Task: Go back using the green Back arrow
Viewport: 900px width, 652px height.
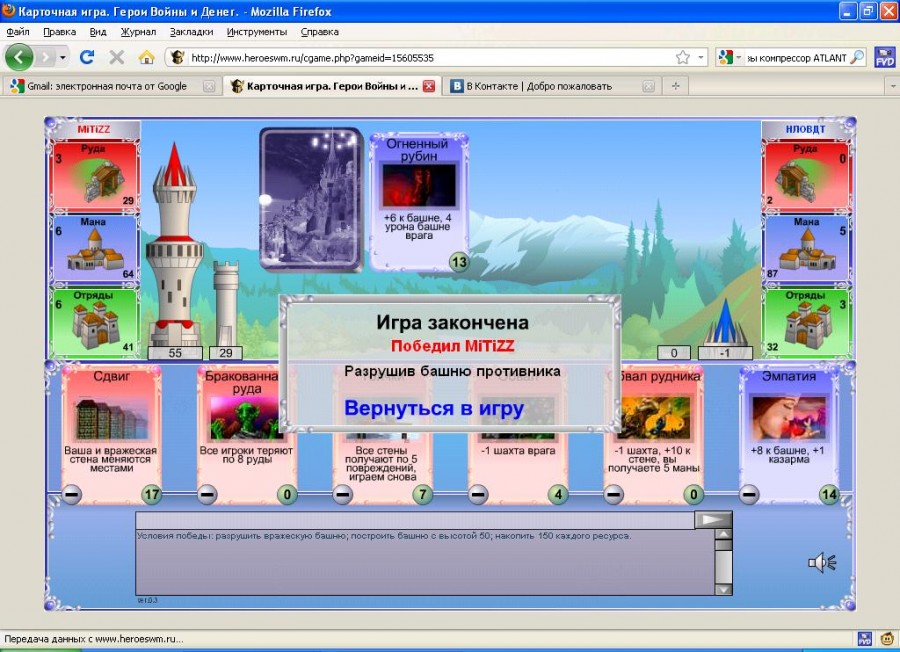Action: (19, 57)
